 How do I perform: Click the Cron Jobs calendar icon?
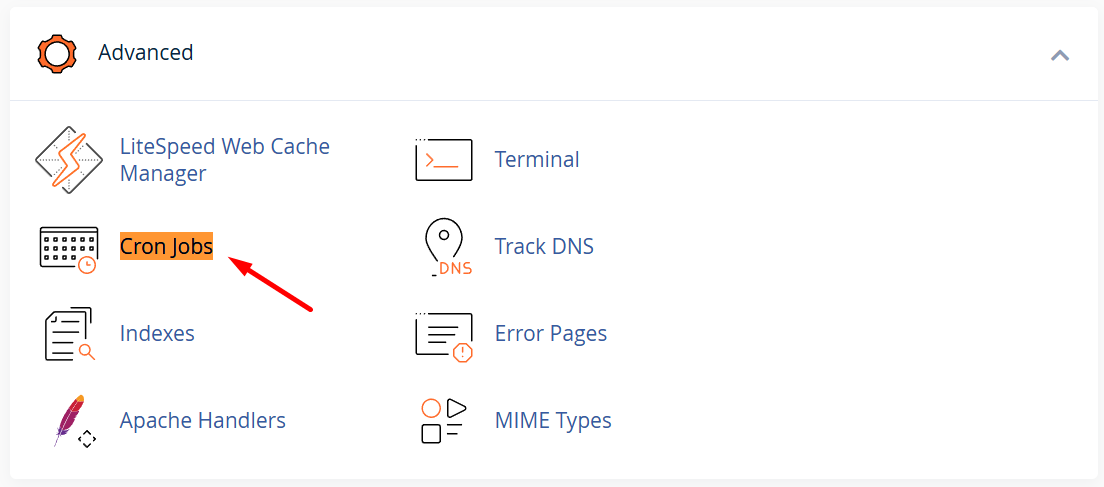tap(68, 247)
